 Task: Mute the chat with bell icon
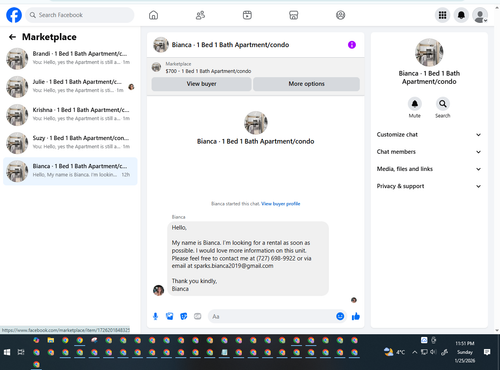pos(415,104)
